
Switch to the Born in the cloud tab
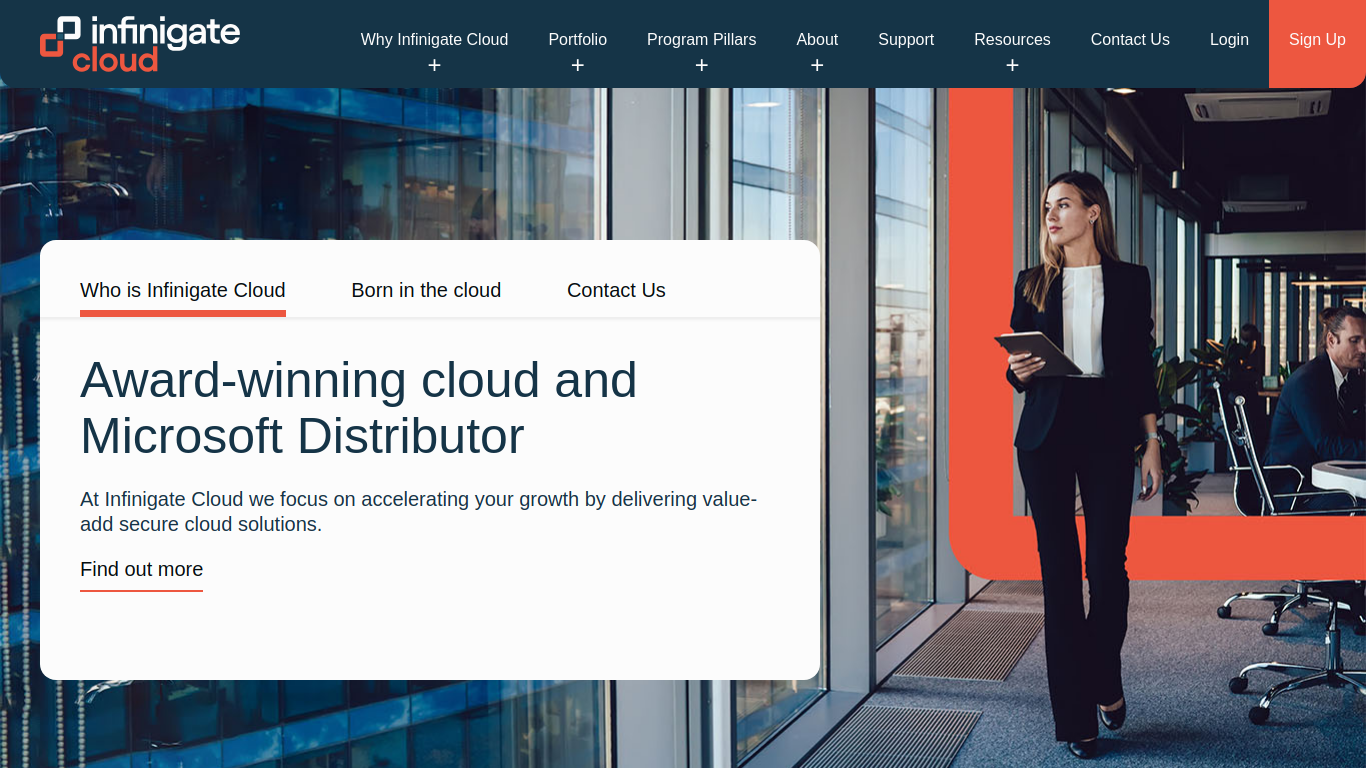coord(426,291)
